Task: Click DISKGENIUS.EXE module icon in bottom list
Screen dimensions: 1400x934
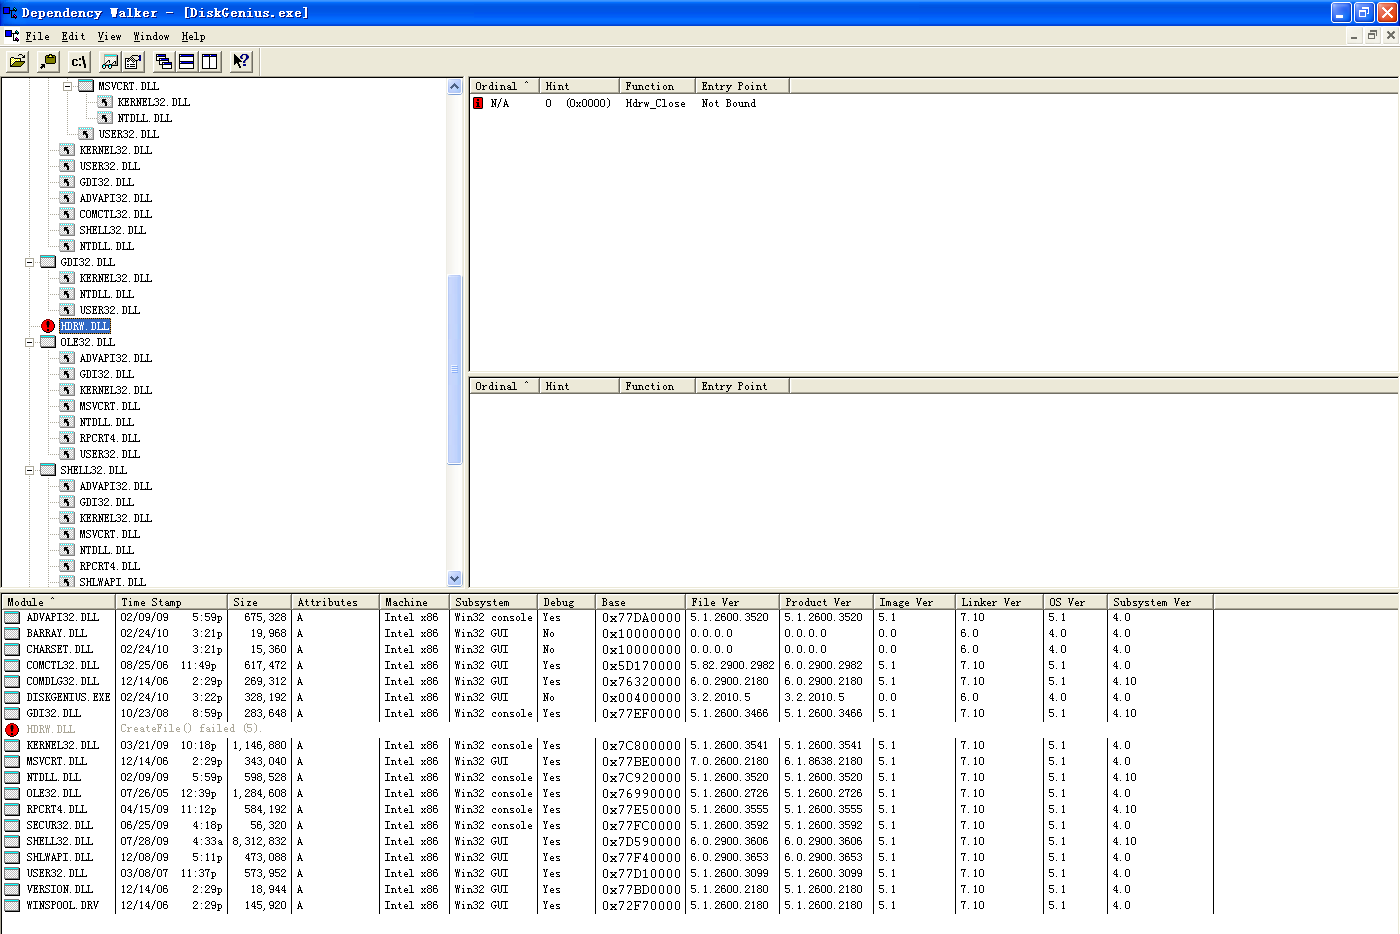Action: click(12, 697)
